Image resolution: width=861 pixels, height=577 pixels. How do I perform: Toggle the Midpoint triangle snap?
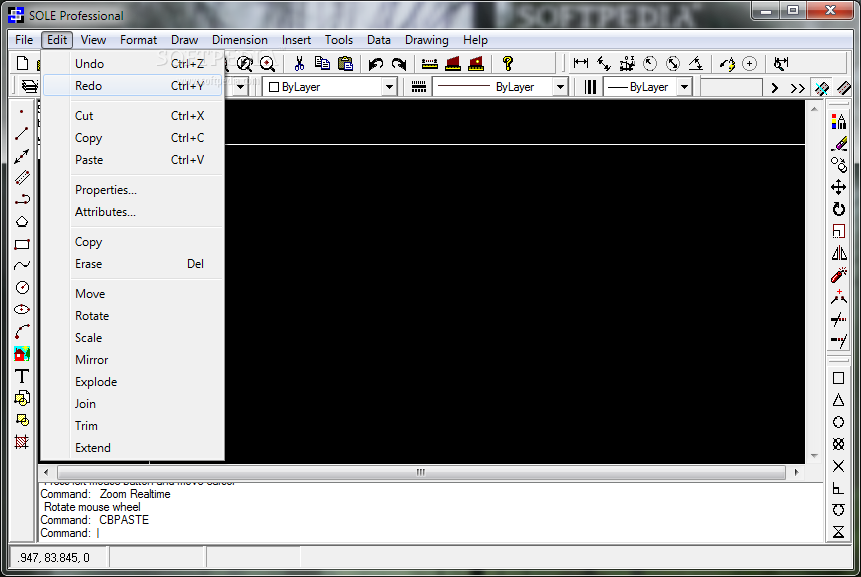coord(838,400)
